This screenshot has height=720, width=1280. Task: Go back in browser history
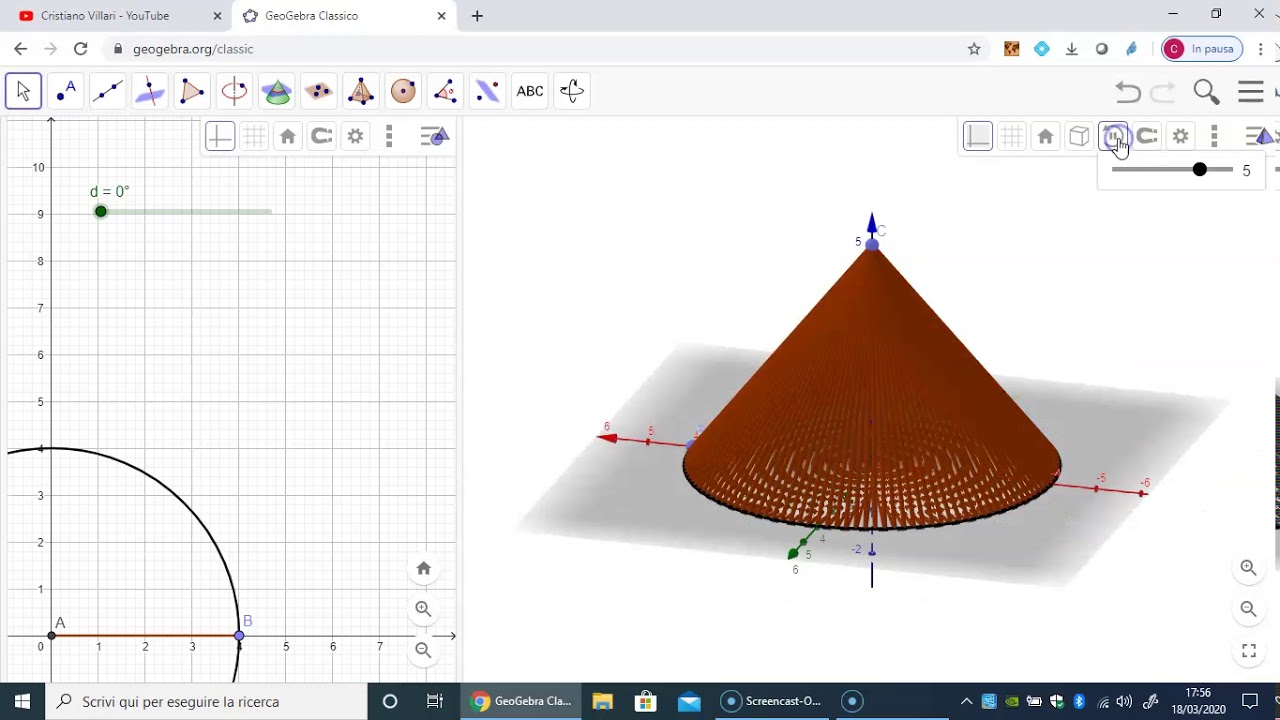pyautogui.click(x=20, y=49)
